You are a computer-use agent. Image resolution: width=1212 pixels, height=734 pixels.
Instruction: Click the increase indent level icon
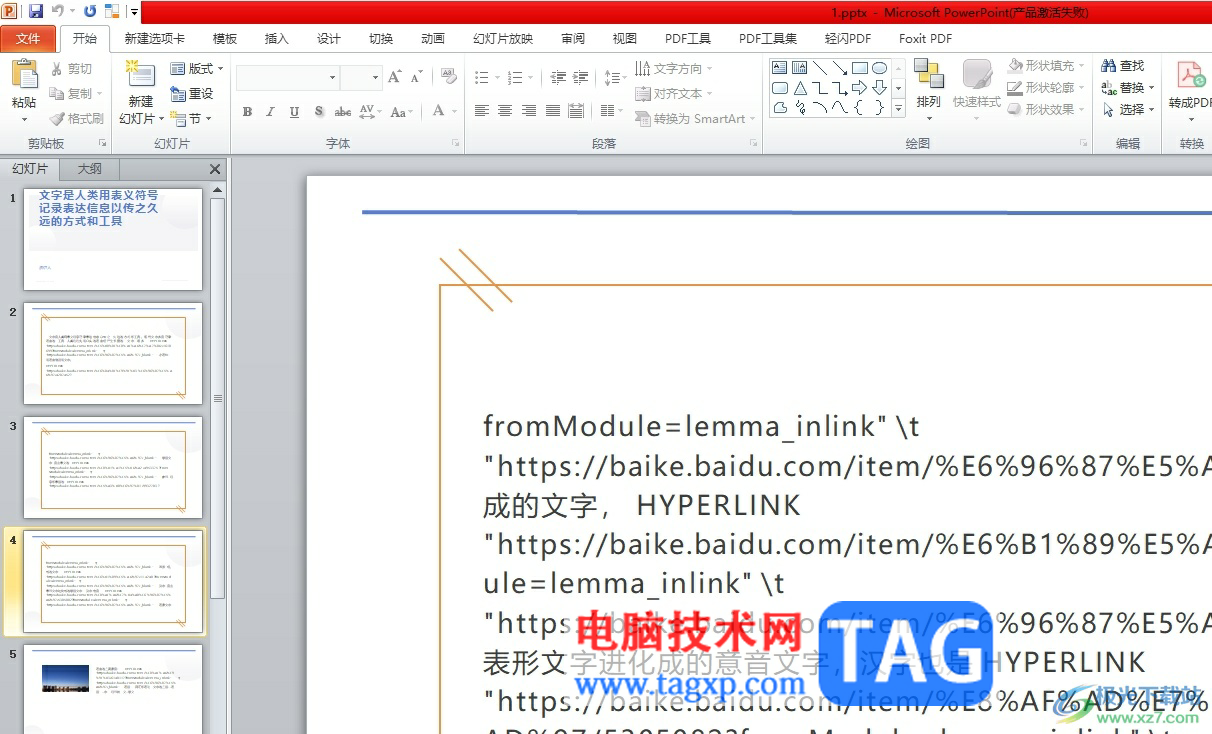click(x=581, y=77)
